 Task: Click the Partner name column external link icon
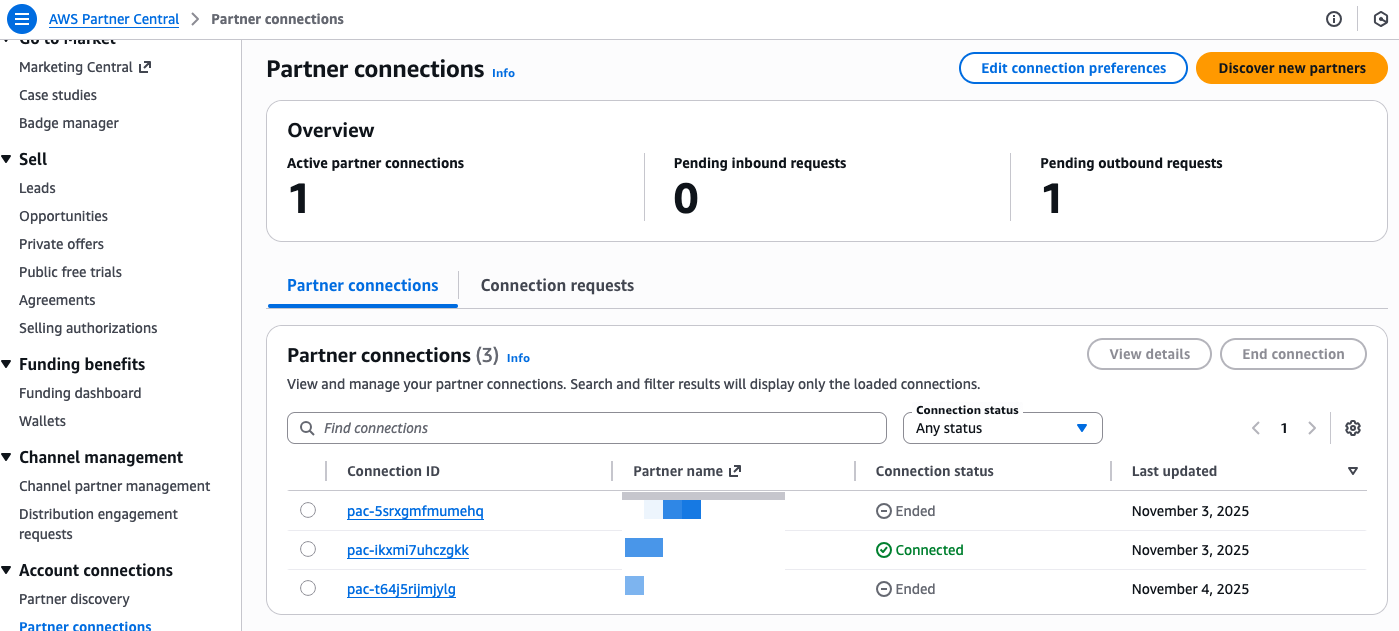pyautogui.click(x=735, y=471)
